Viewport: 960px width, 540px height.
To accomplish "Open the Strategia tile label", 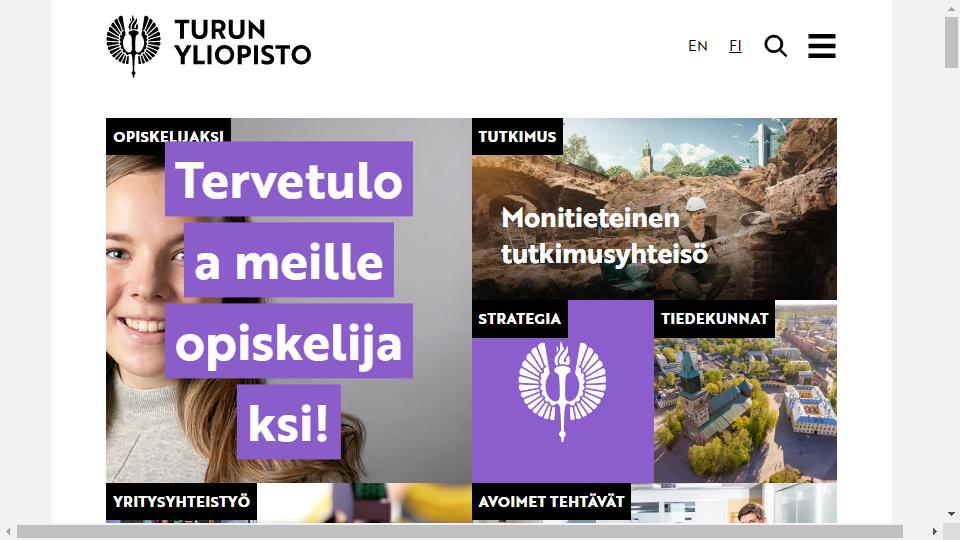I will coord(520,318).
